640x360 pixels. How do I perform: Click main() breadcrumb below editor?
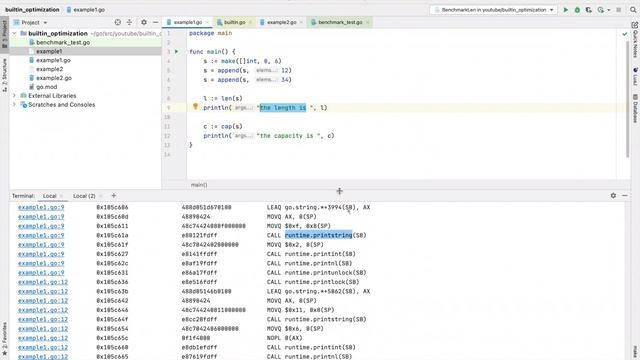pyautogui.click(x=199, y=185)
